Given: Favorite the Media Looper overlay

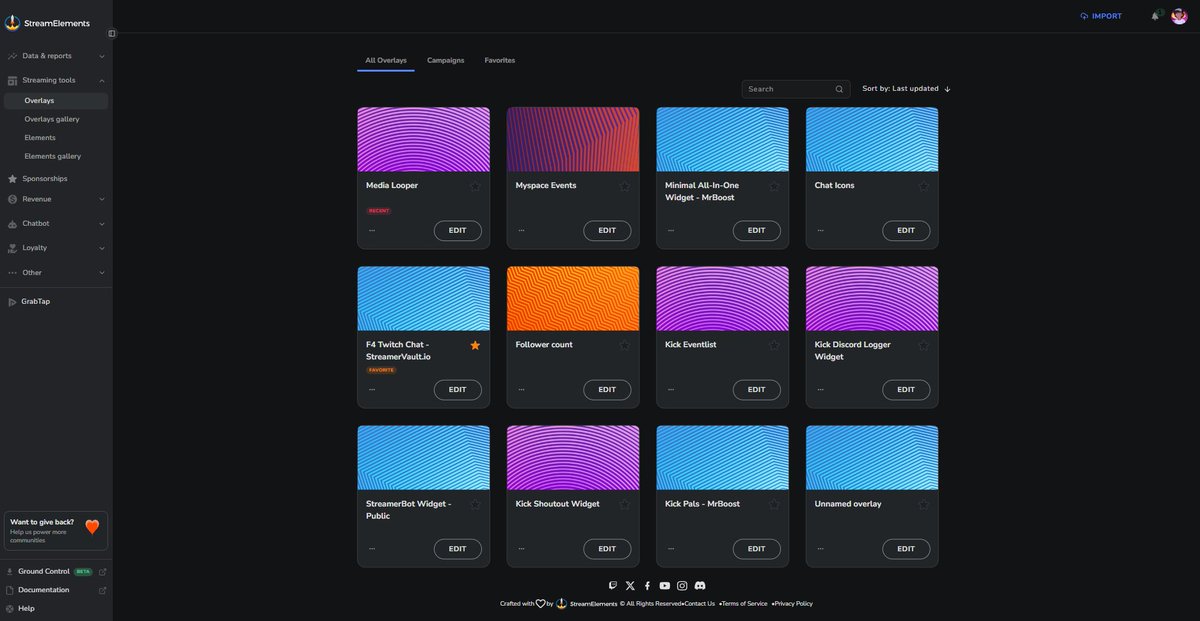Looking at the screenshot, I should point(475,186).
